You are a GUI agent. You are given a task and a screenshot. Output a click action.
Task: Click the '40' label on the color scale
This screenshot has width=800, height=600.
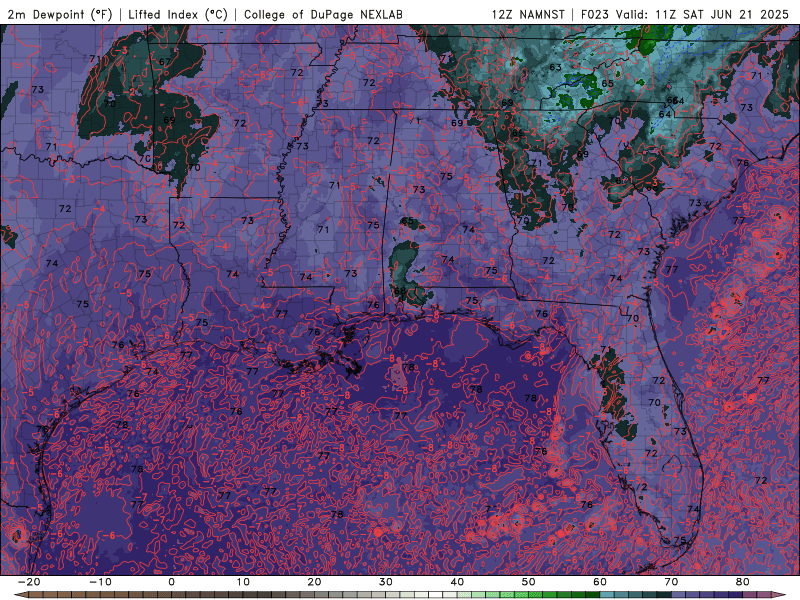tap(457, 582)
